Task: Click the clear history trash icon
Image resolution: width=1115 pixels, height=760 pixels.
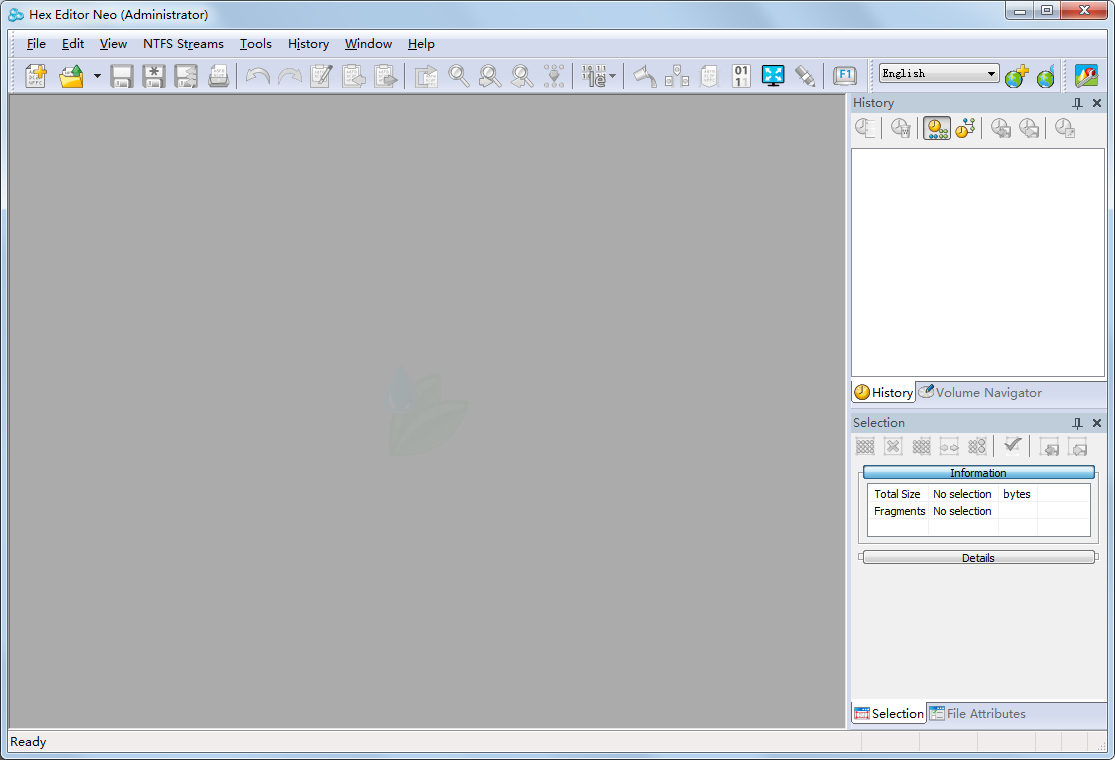Action: (900, 128)
